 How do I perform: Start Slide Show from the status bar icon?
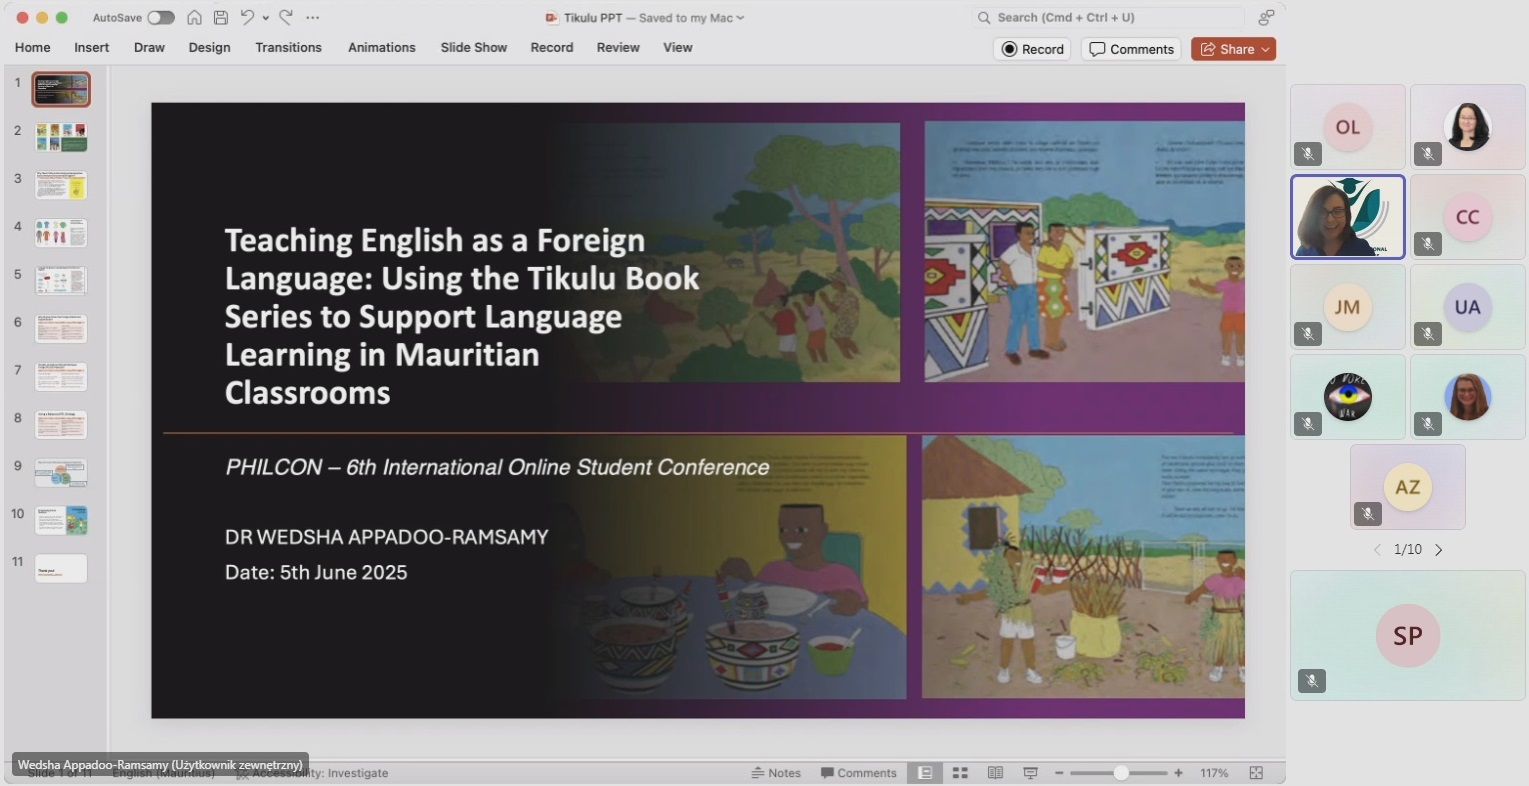(x=1030, y=773)
